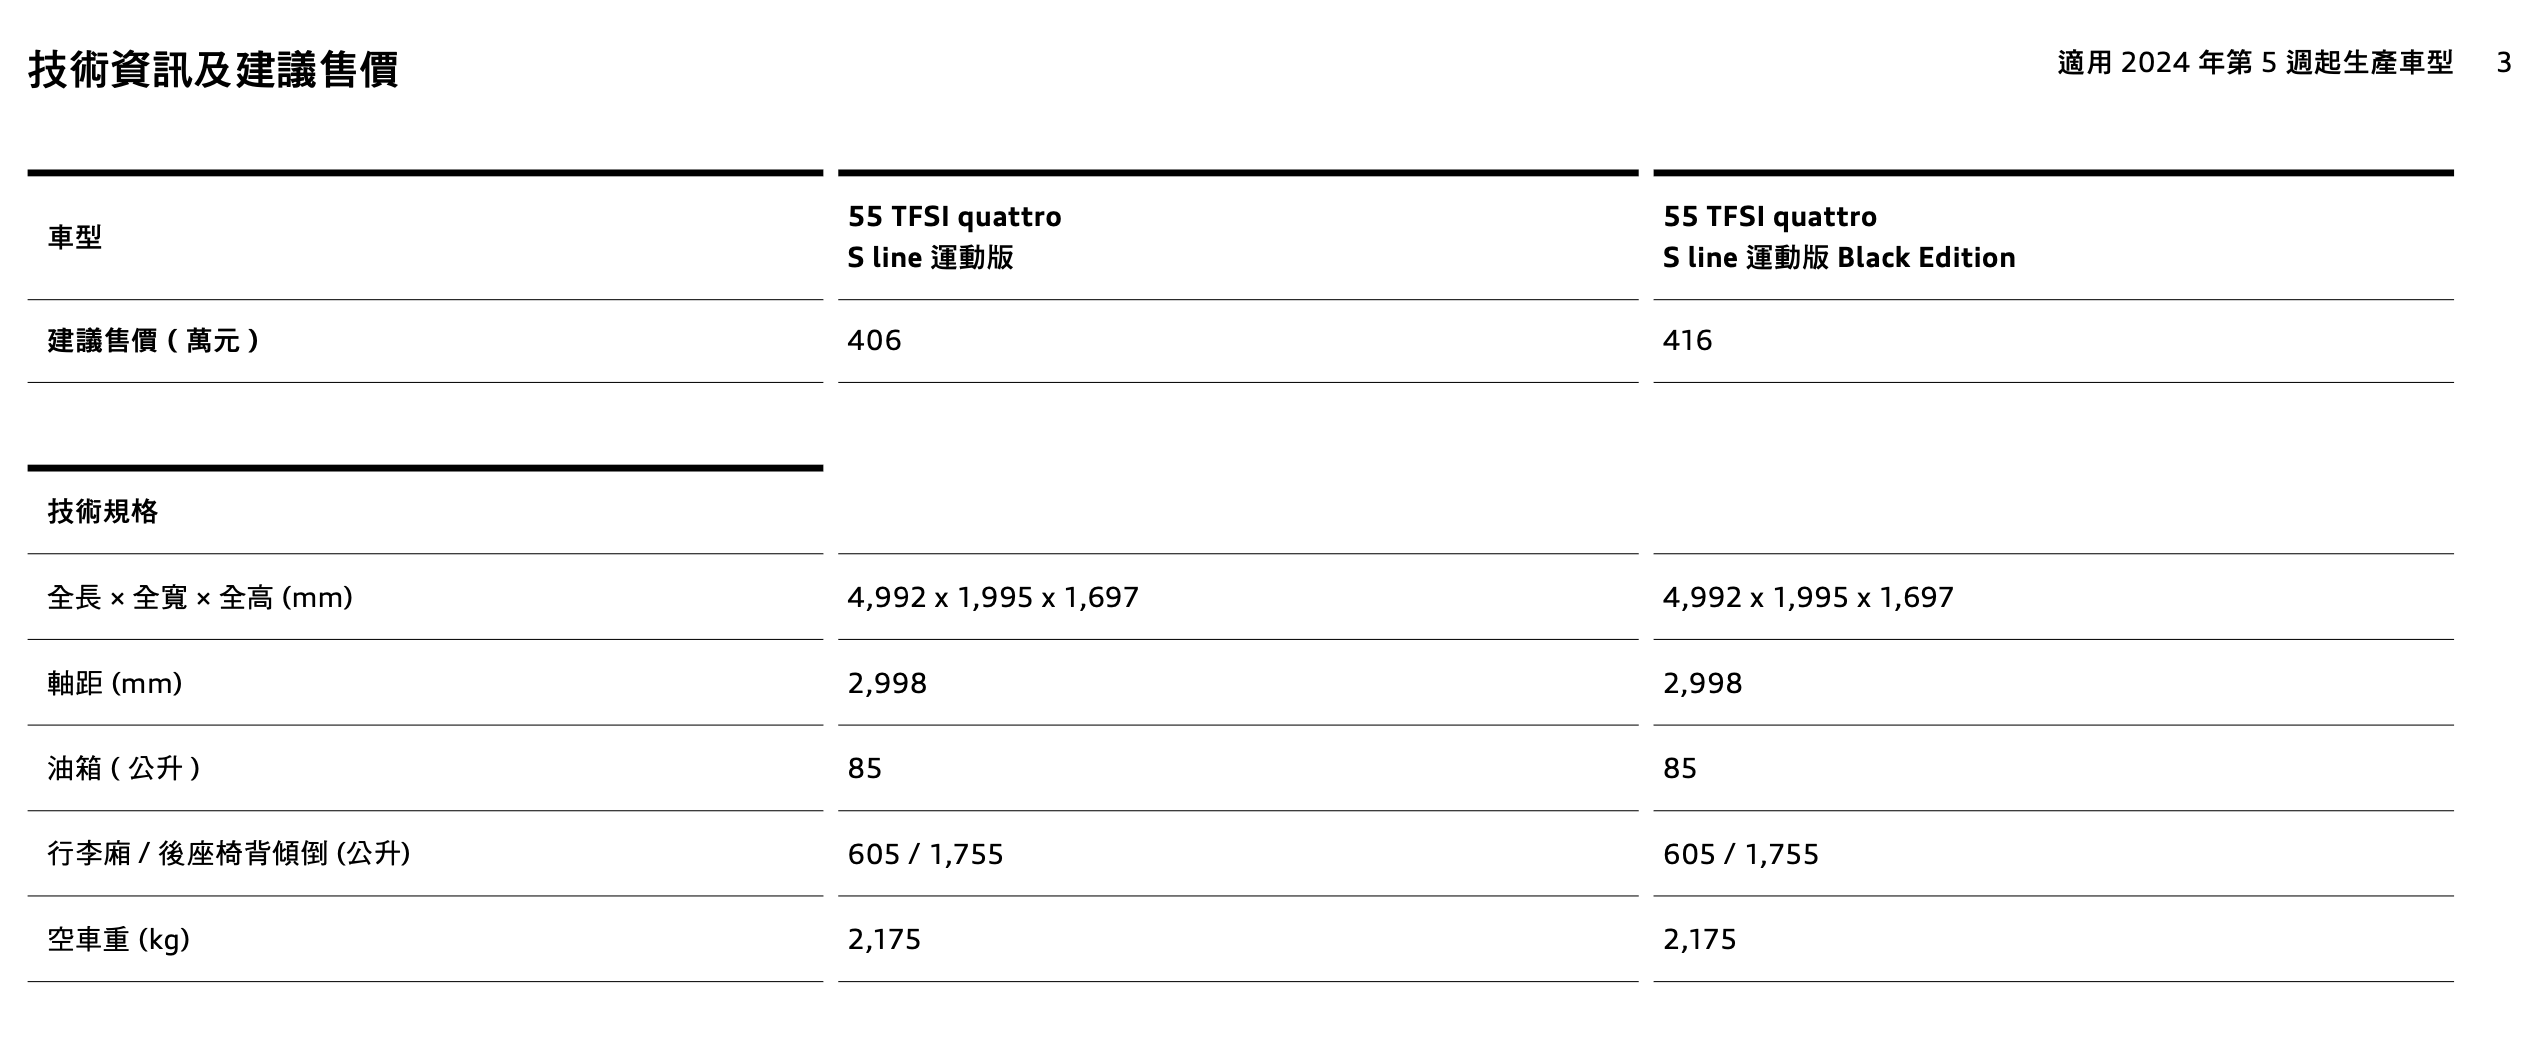The image size is (2540, 1060).
Task: Click the 軸距 (mm) row label
Action: [x=115, y=684]
